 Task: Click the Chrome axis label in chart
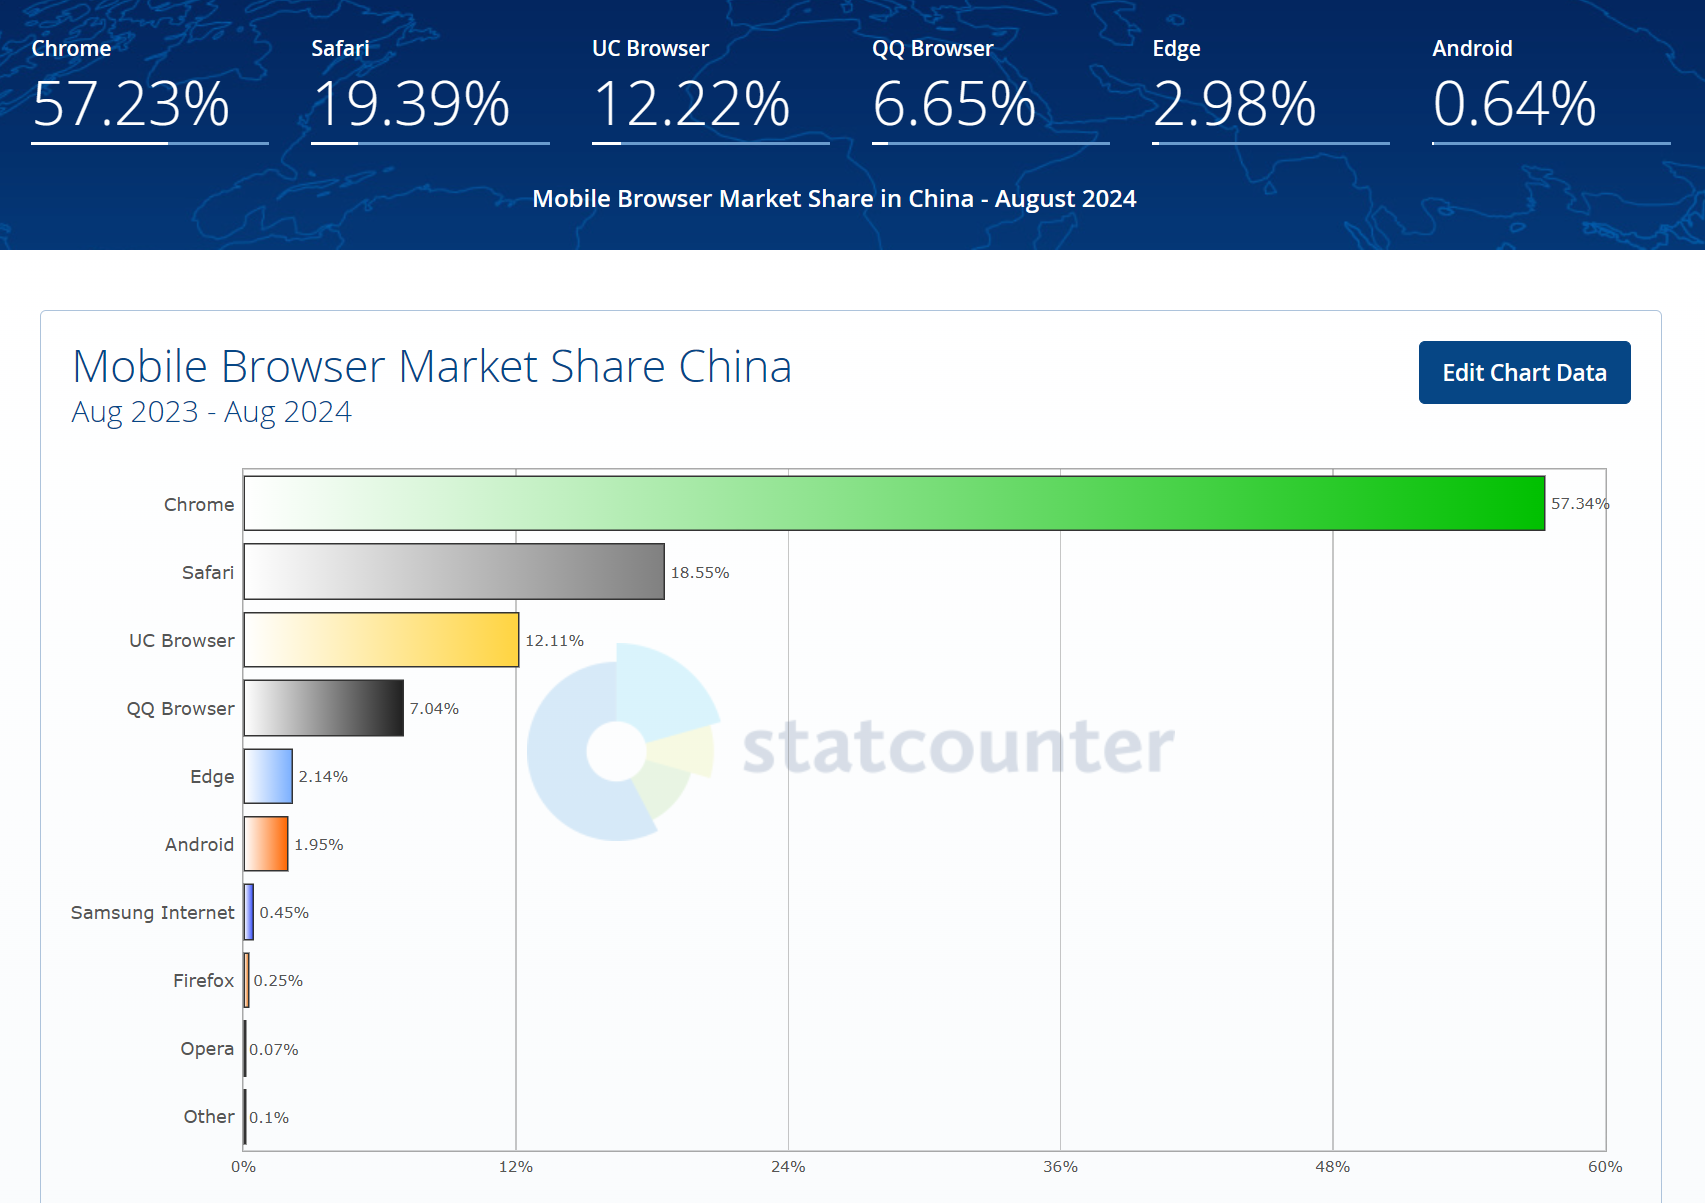[199, 505]
